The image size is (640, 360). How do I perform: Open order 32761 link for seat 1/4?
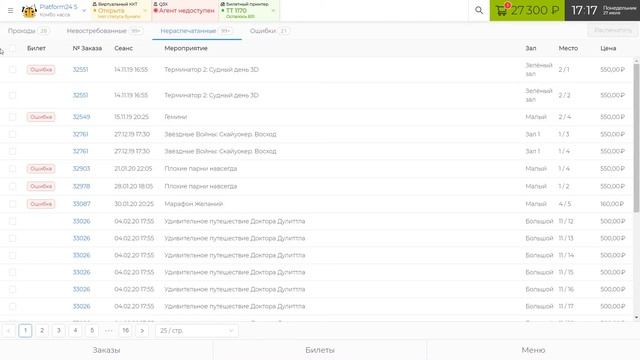click(80, 151)
